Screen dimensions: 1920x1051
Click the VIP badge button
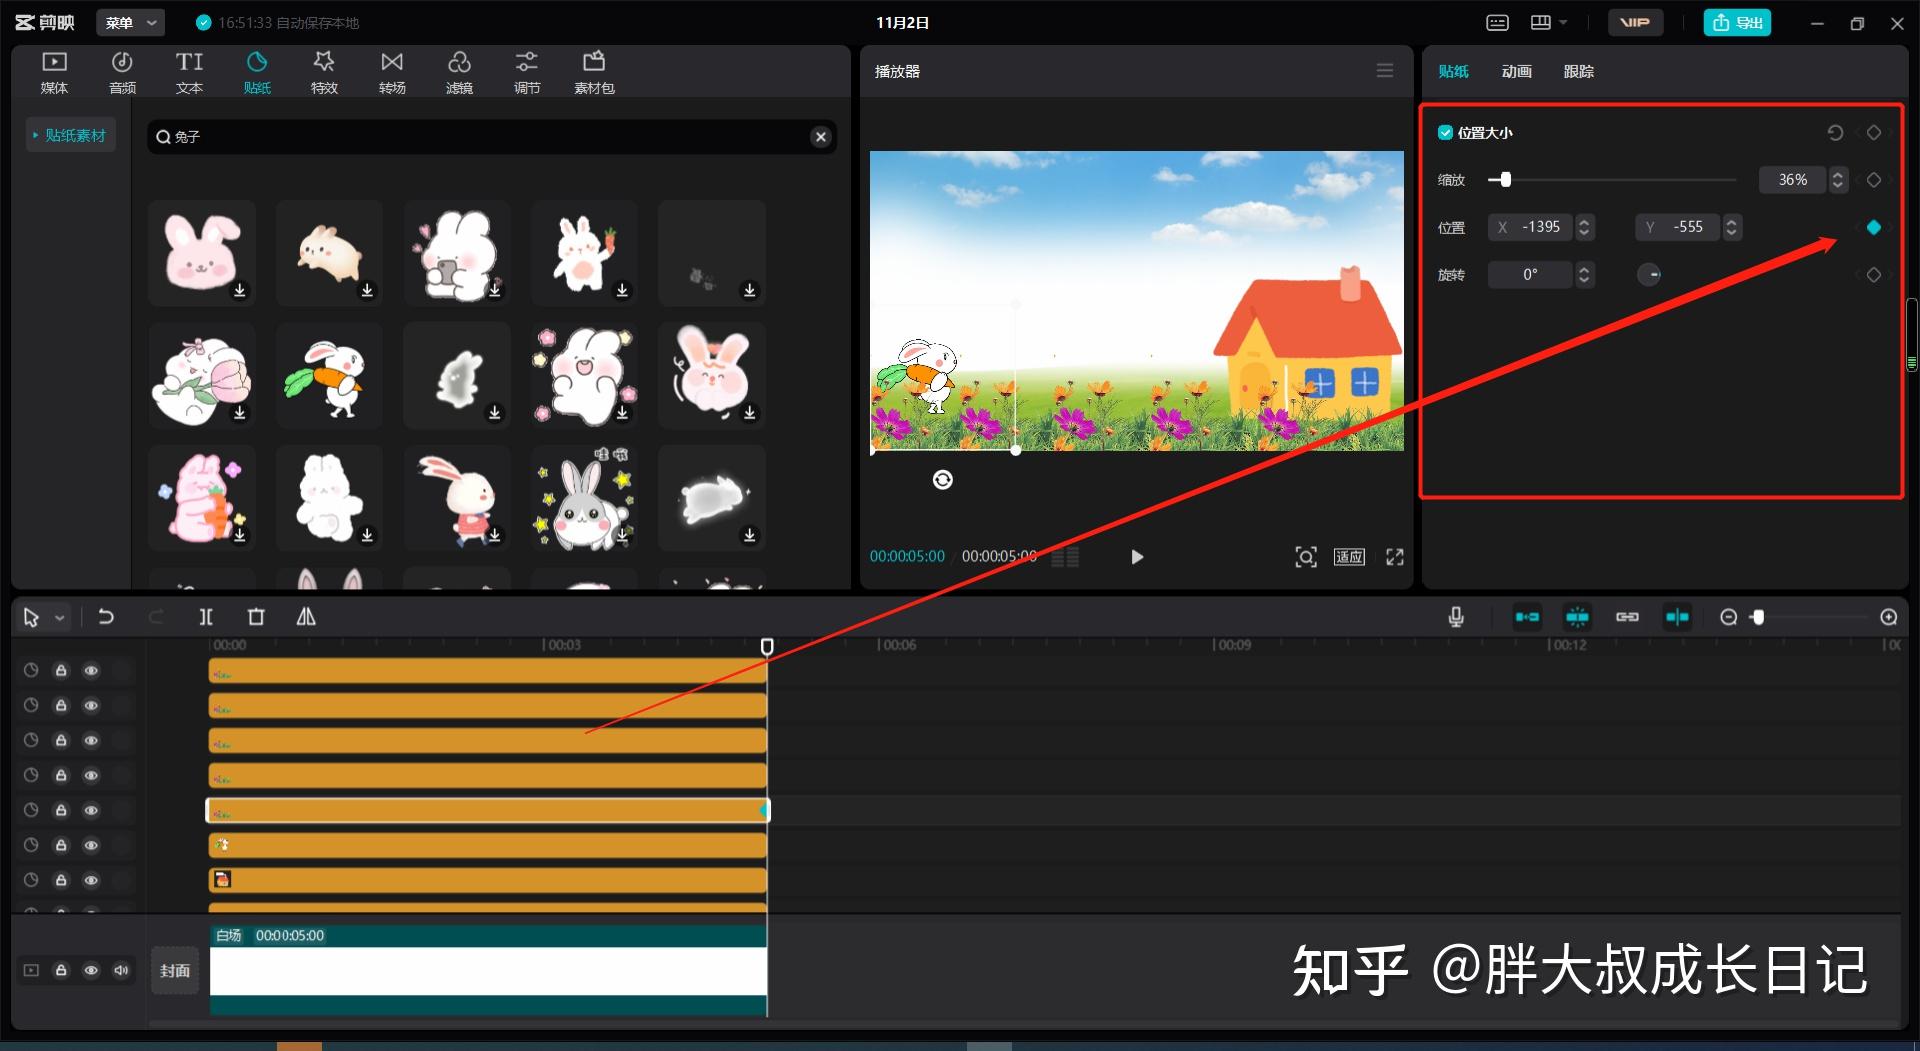click(x=1635, y=22)
